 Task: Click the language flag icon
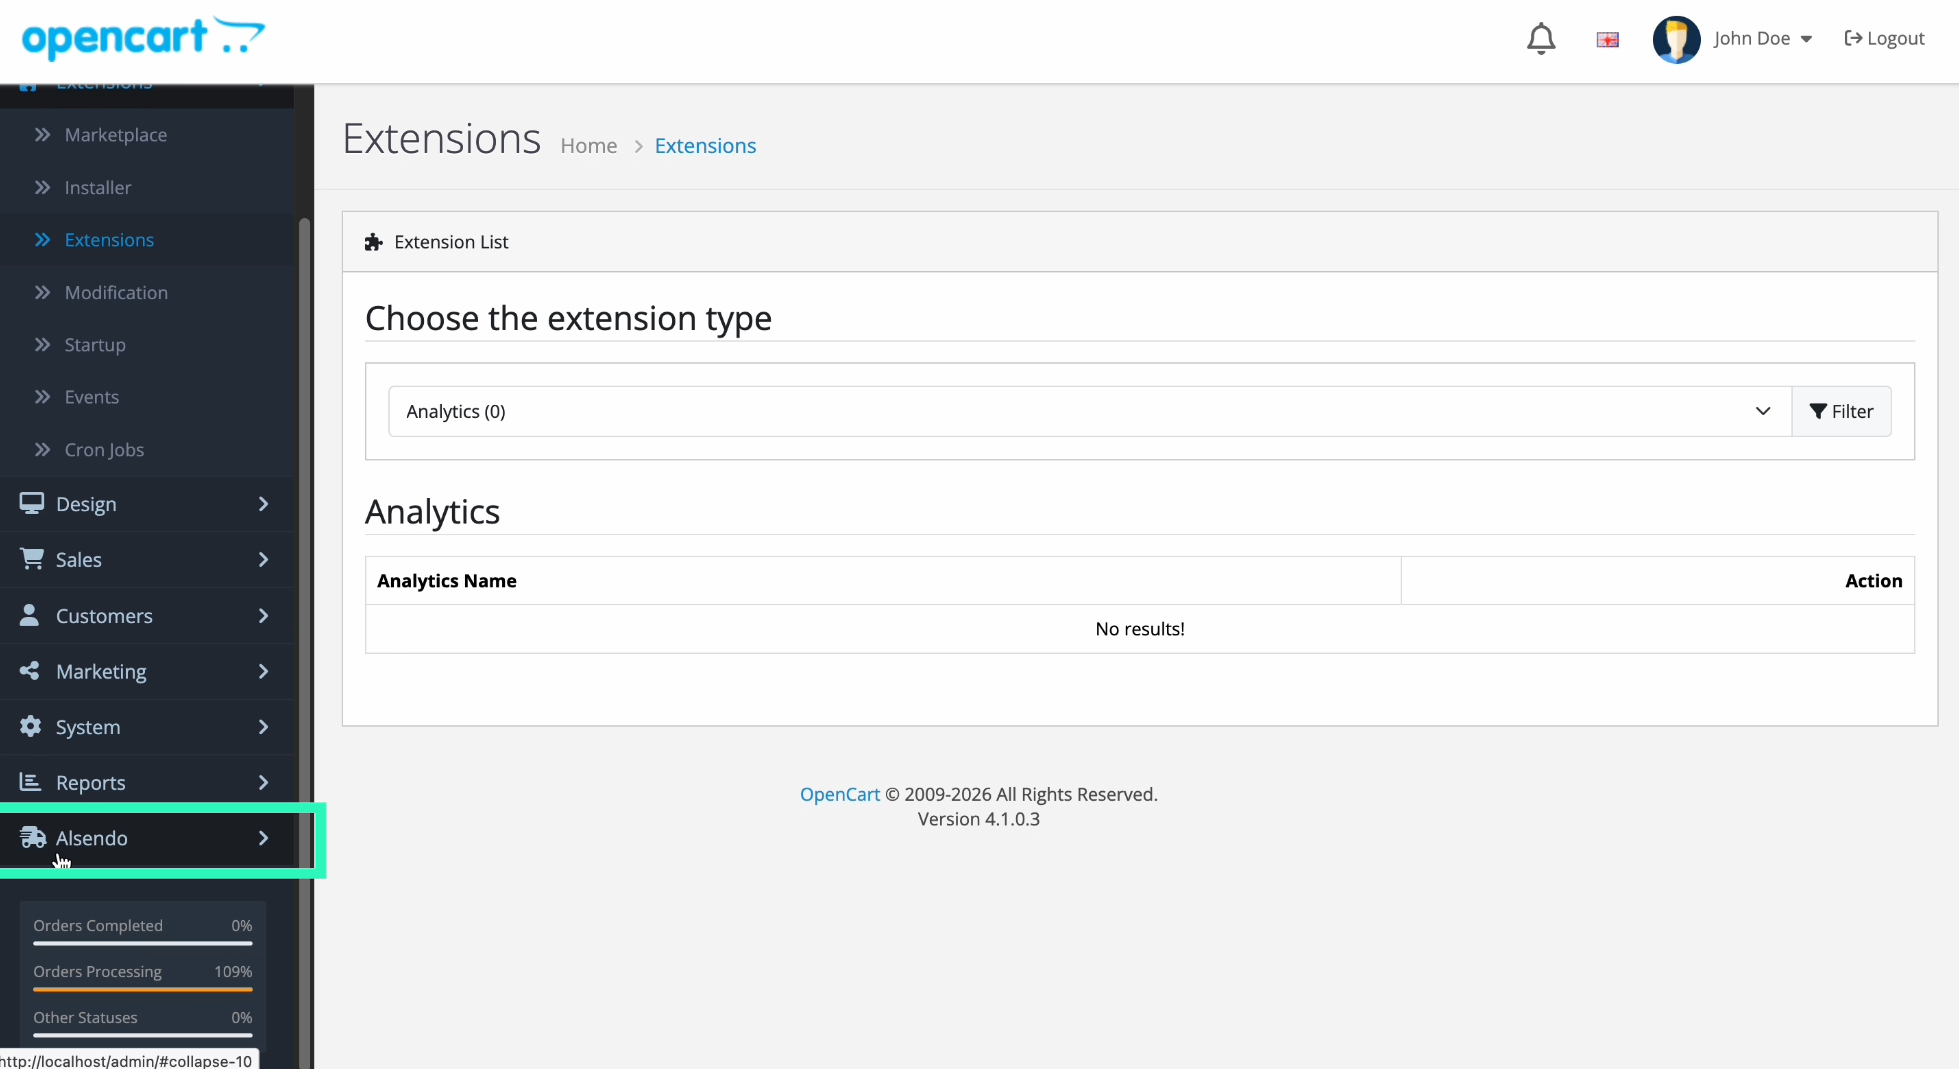(1607, 40)
